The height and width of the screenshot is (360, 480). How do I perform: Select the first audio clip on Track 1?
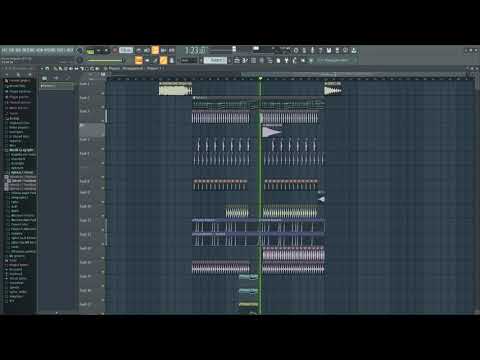click(175, 89)
